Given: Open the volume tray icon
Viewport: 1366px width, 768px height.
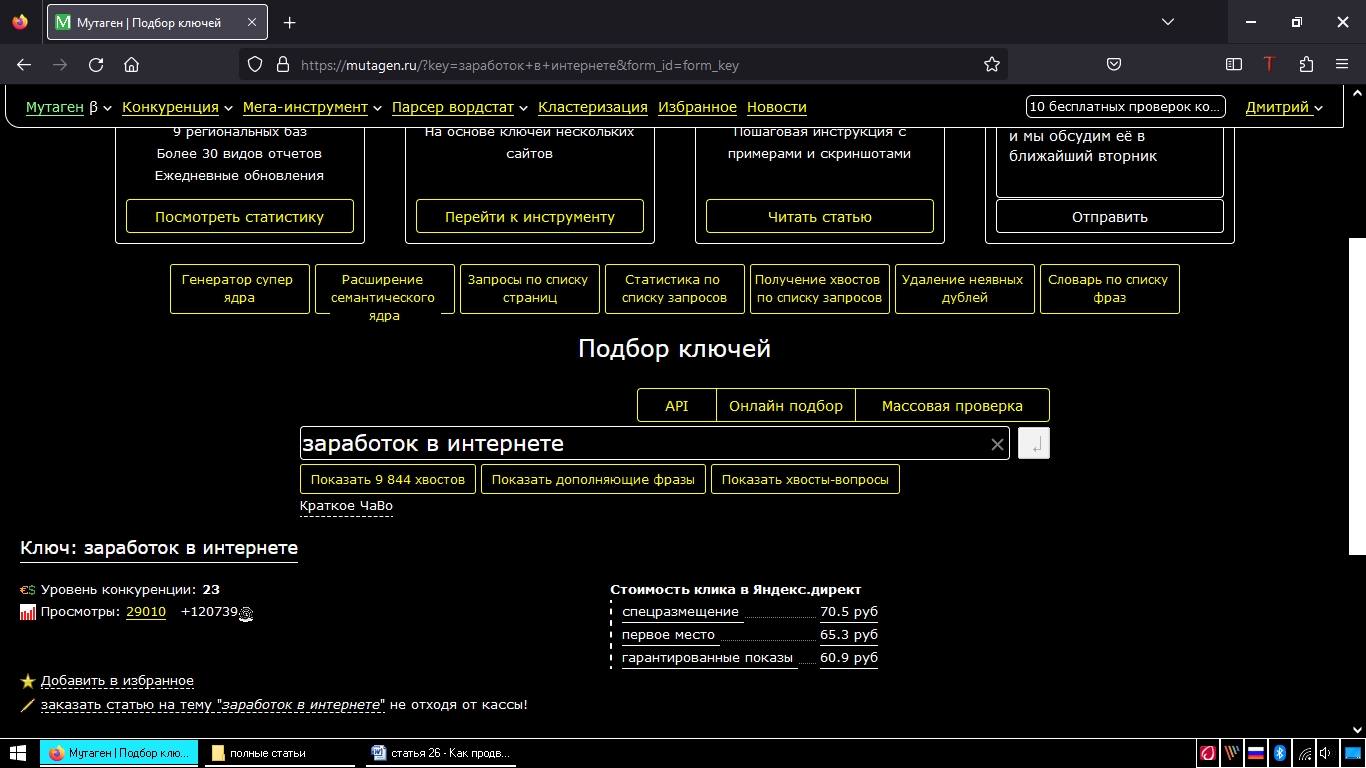Looking at the screenshot, I should pos(1326,753).
